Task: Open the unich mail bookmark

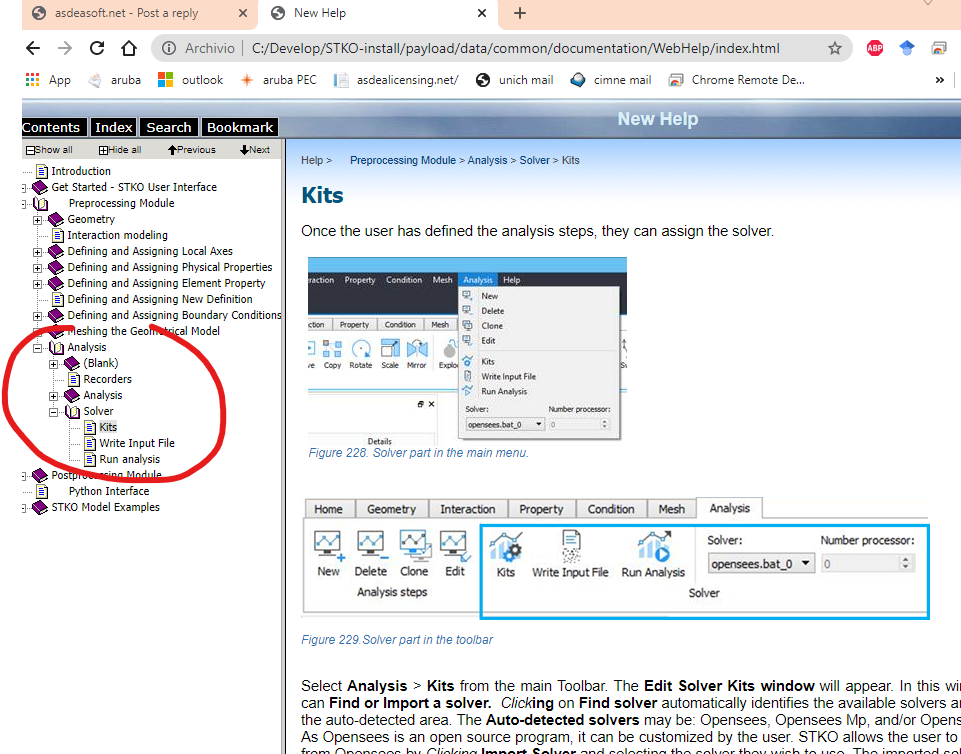Action: point(515,80)
